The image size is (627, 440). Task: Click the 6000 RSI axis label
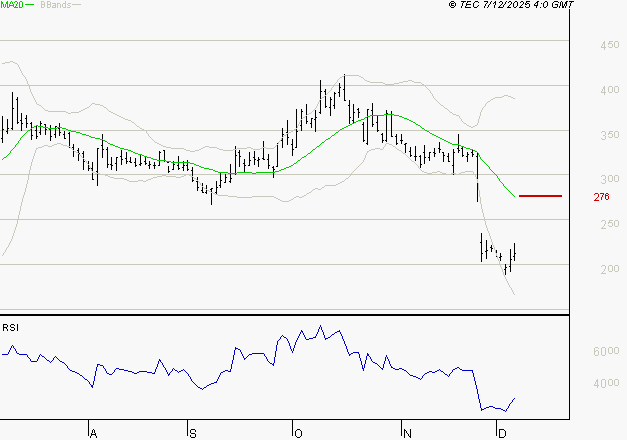tap(606, 352)
